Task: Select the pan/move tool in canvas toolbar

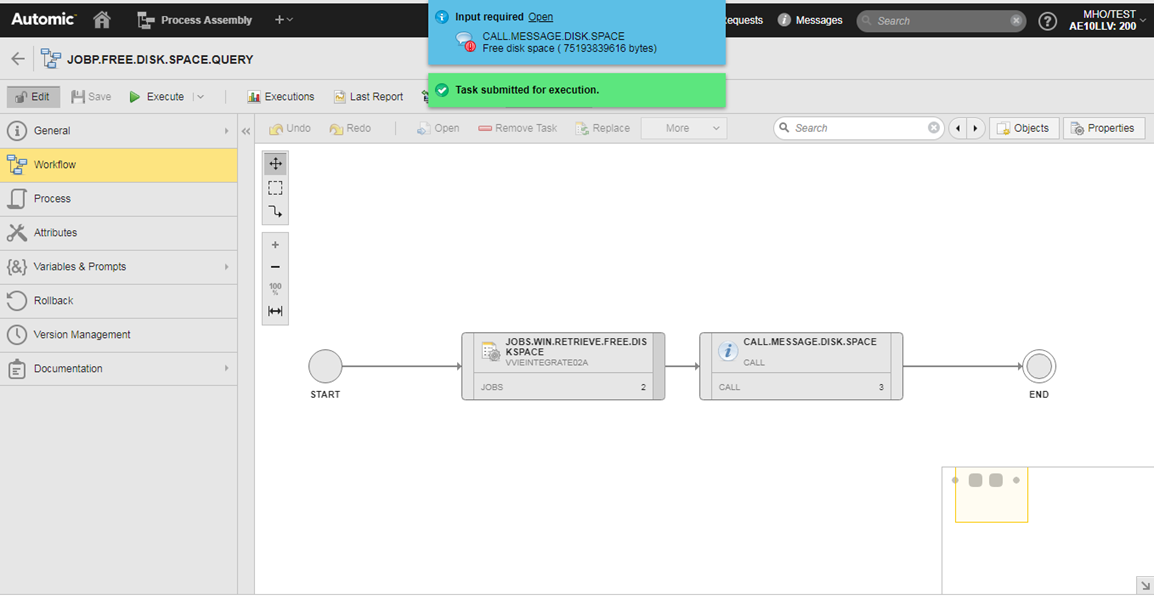Action: 275,164
